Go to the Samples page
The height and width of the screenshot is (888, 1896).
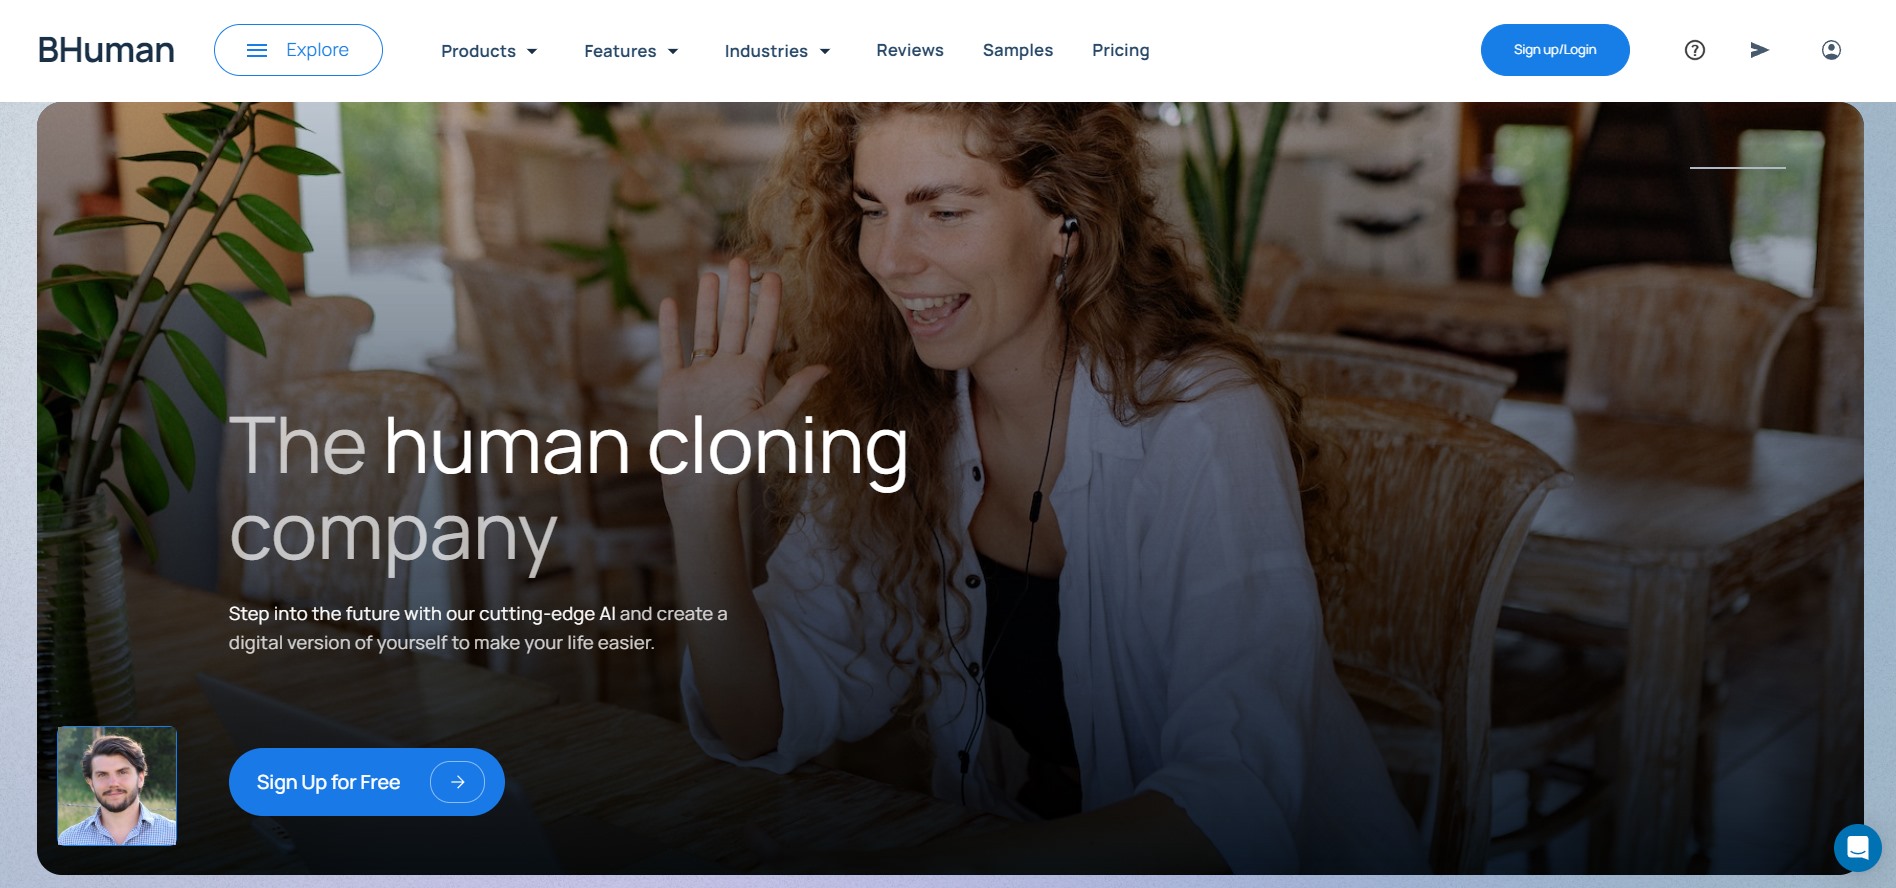[1018, 50]
